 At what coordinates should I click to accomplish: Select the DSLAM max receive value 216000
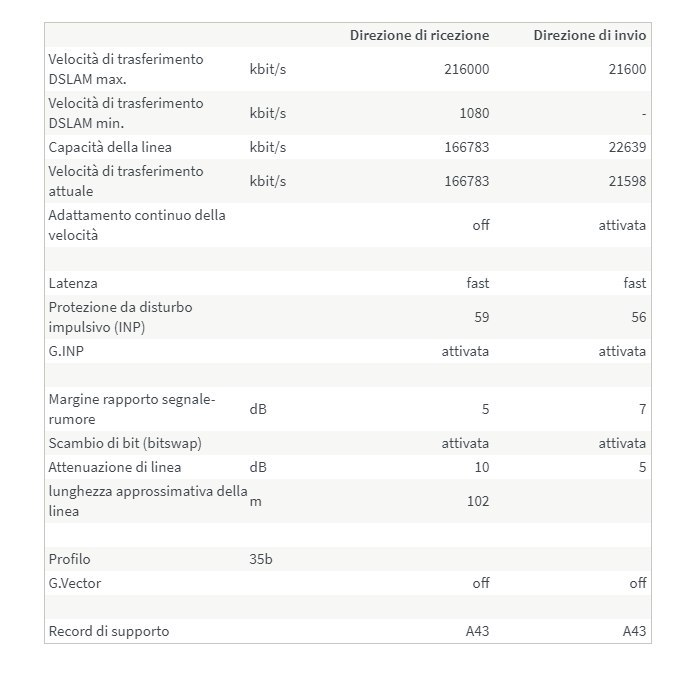point(466,69)
